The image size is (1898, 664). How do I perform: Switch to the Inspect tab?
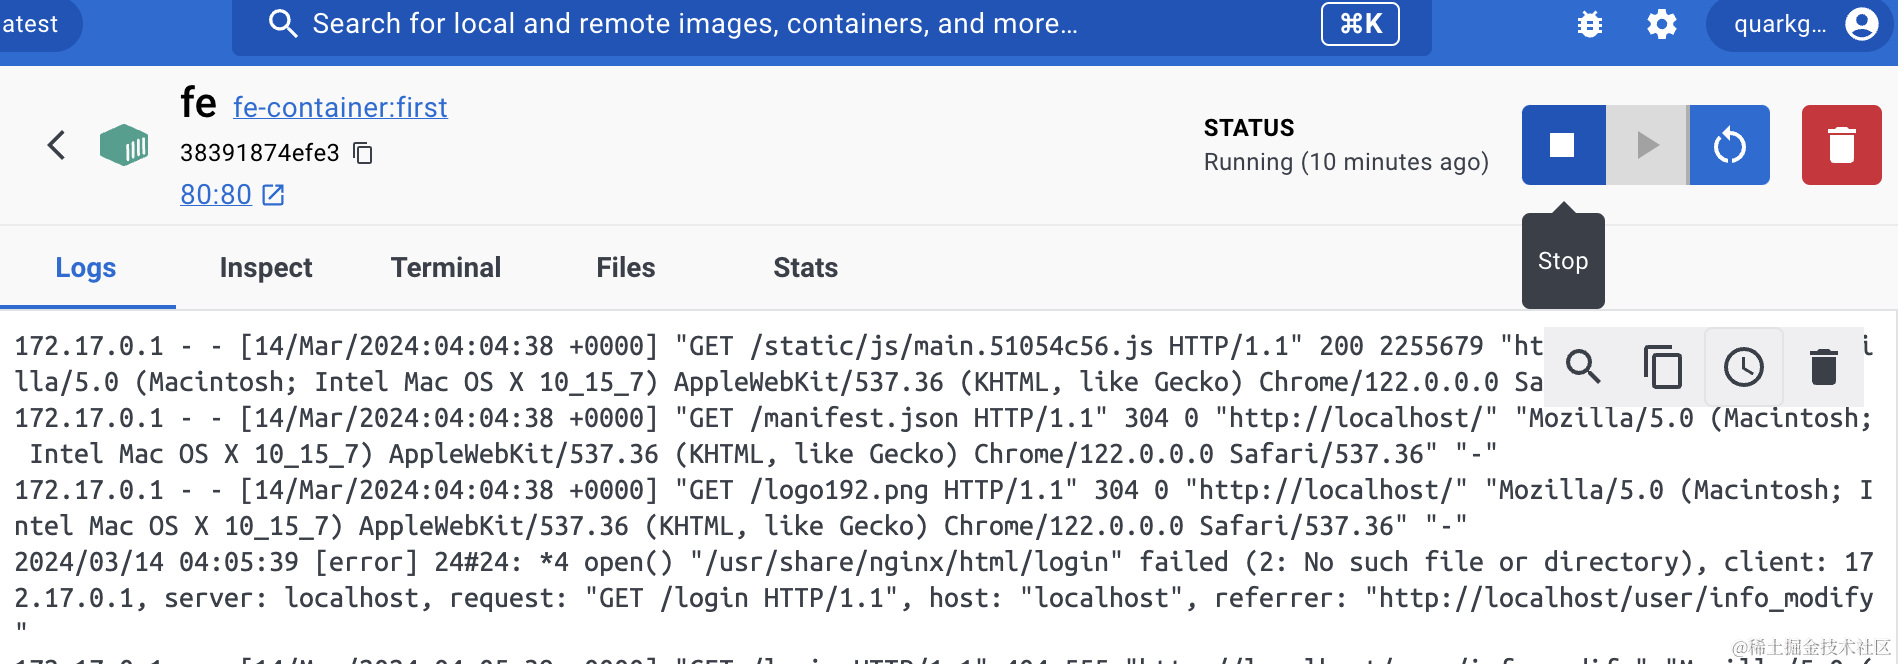[x=266, y=268]
